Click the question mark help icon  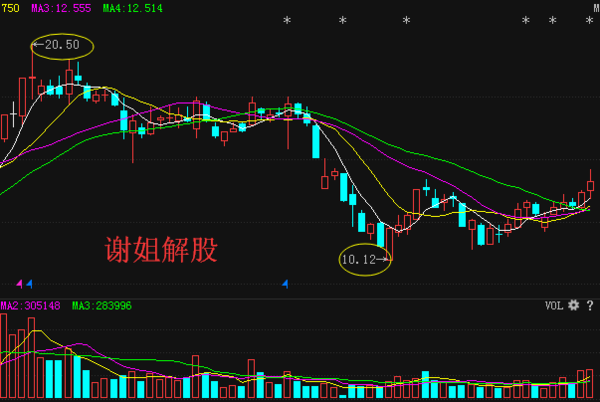click(590, 305)
